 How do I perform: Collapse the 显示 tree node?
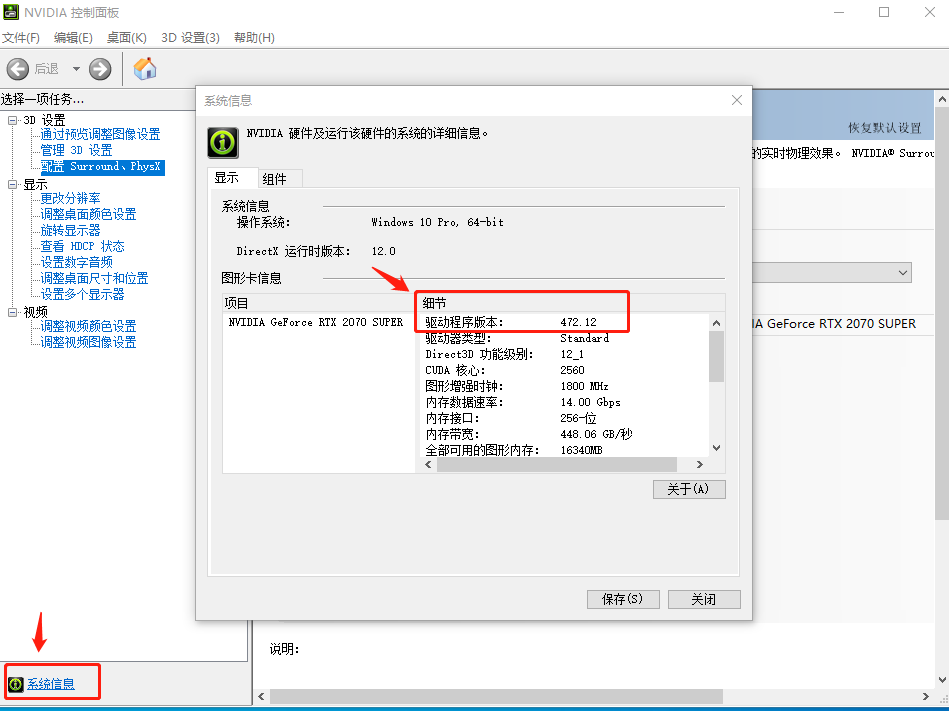coord(12,185)
